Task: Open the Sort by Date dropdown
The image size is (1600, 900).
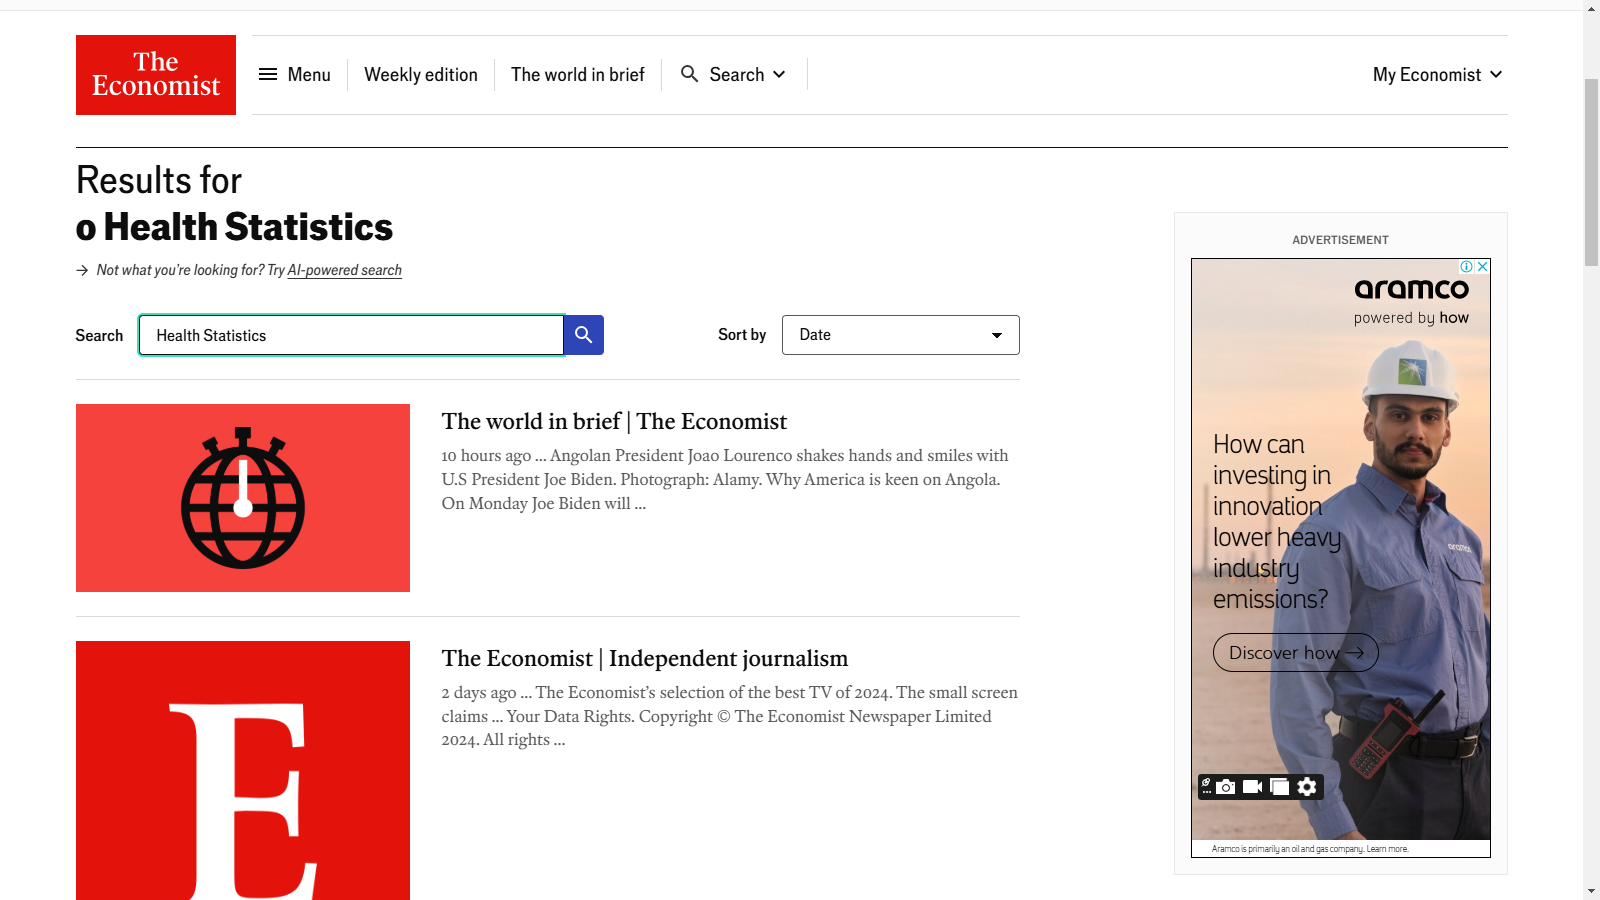Action: point(900,335)
